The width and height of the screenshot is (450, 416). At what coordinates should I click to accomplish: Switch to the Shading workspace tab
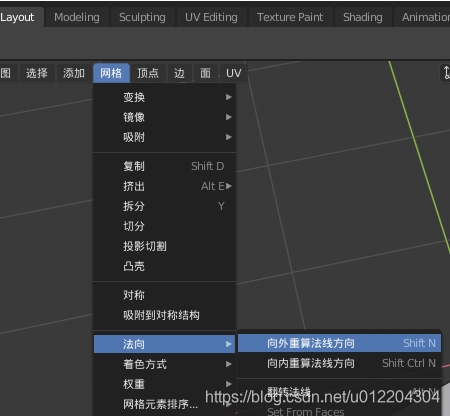tap(363, 17)
